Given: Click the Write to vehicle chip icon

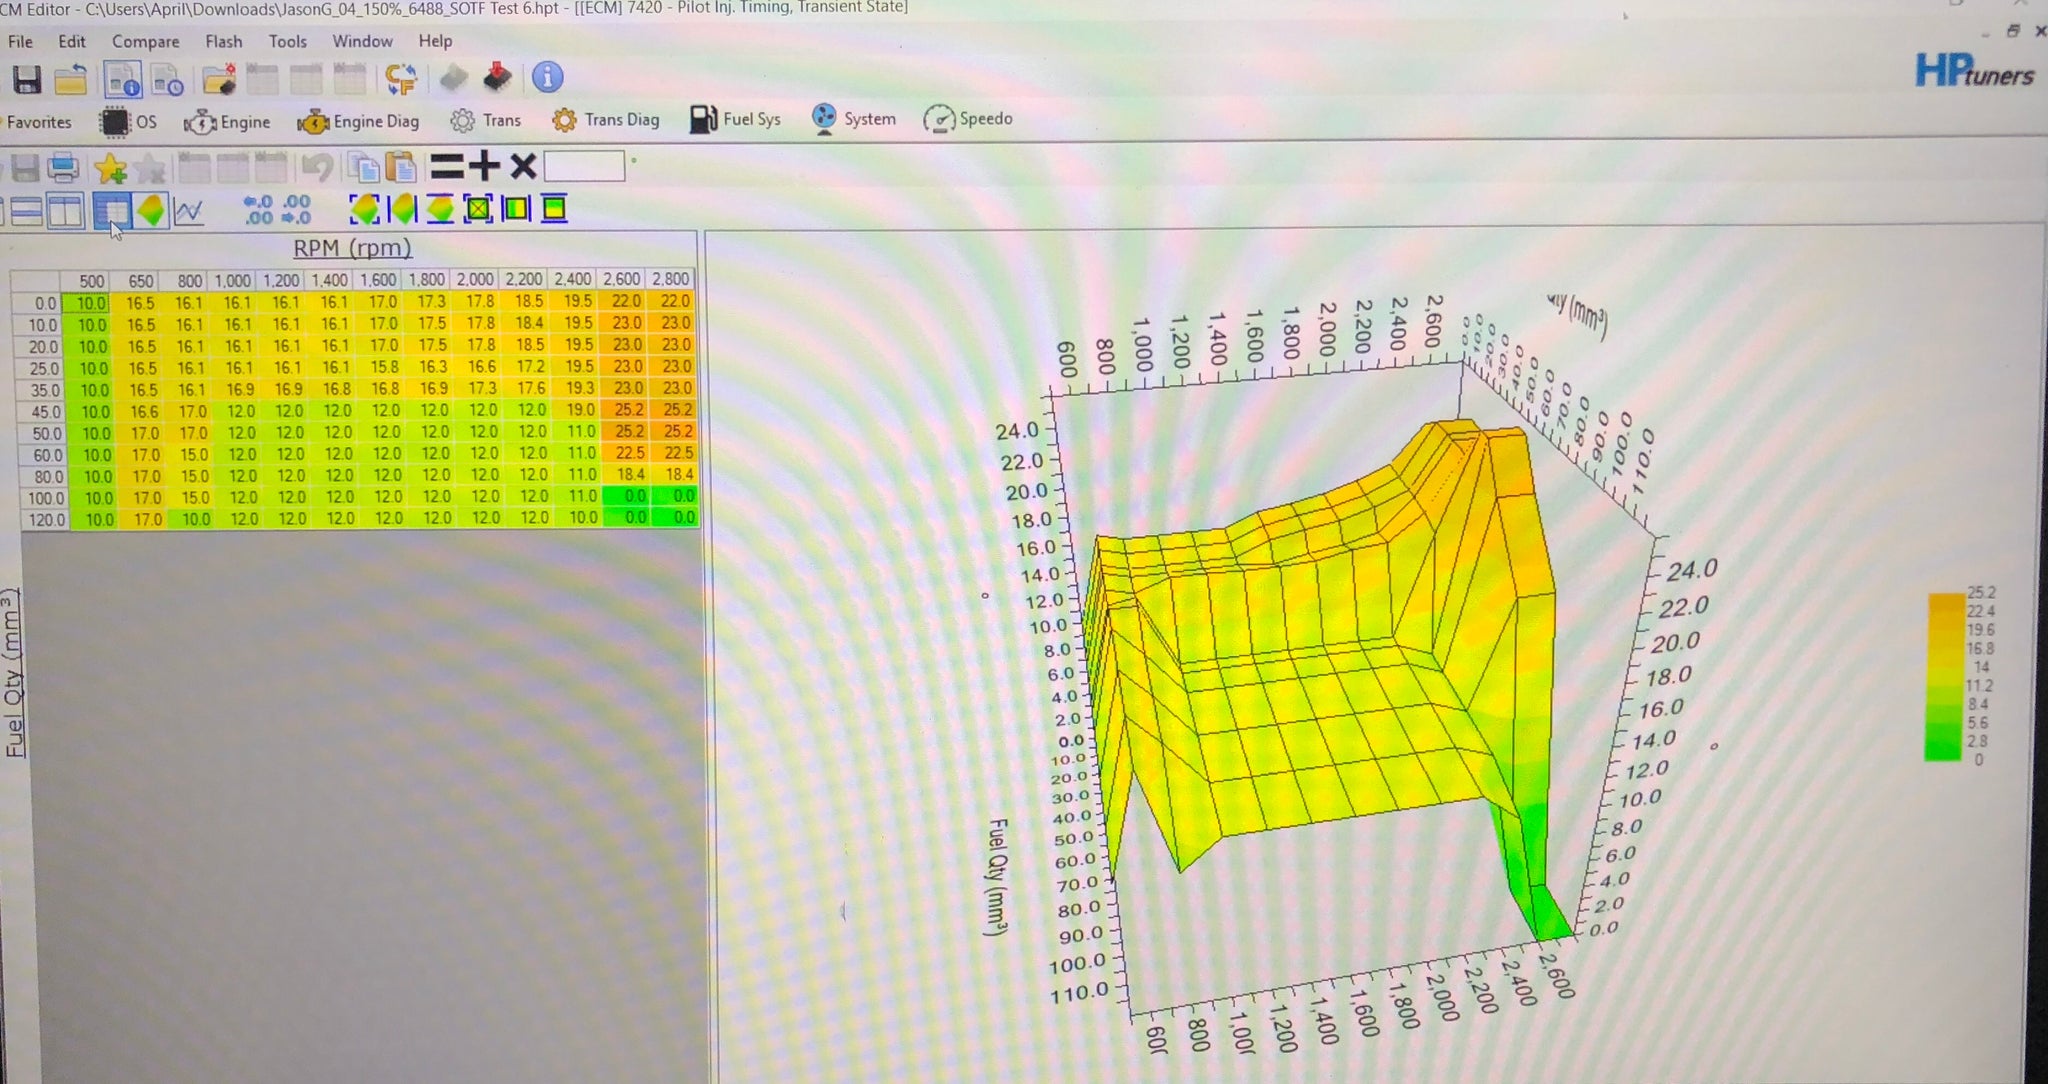Looking at the screenshot, I should tap(497, 78).
